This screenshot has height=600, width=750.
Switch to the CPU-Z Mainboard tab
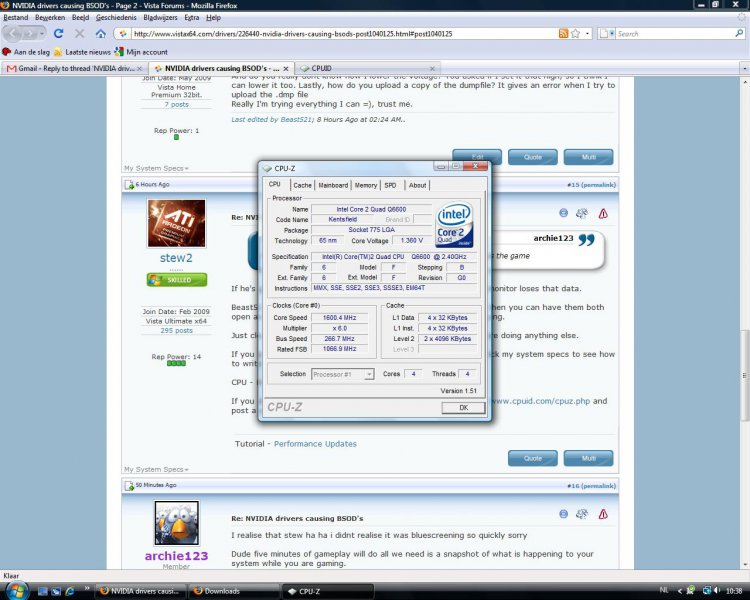pyautogui.click(x=333, y=185)
